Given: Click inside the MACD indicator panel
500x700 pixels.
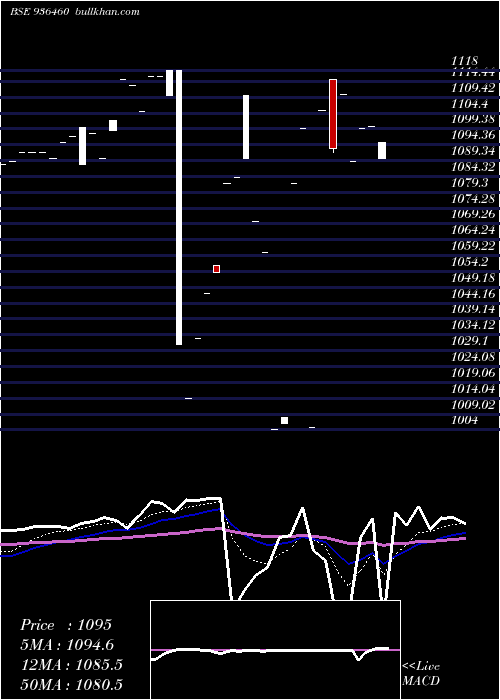Looking at the screenshot, I should (x=275, y=650).
